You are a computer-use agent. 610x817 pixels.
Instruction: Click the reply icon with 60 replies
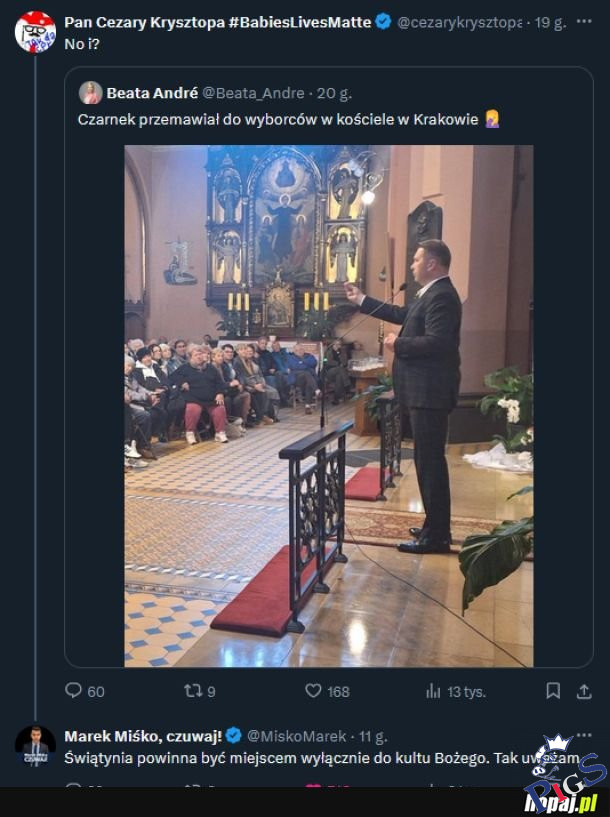[x=73, y=690]
